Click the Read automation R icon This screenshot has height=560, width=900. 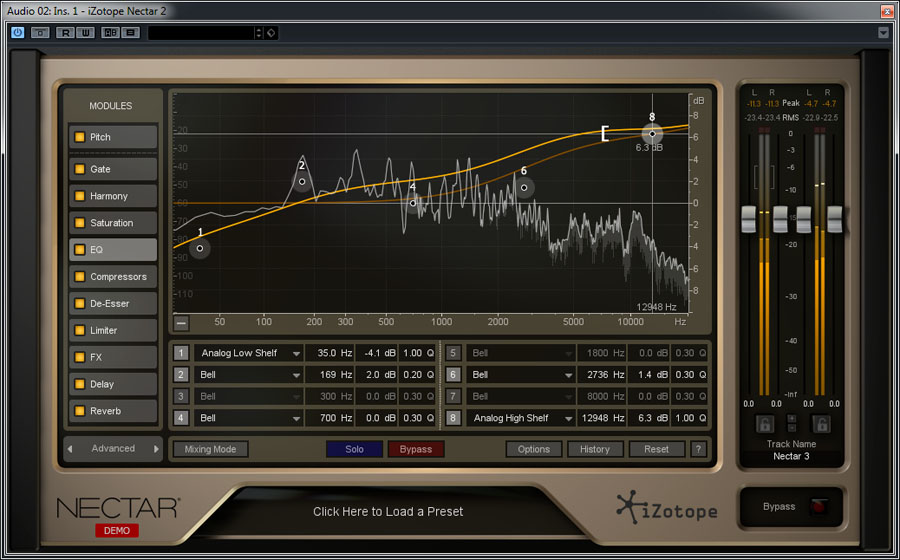[65, 32]
